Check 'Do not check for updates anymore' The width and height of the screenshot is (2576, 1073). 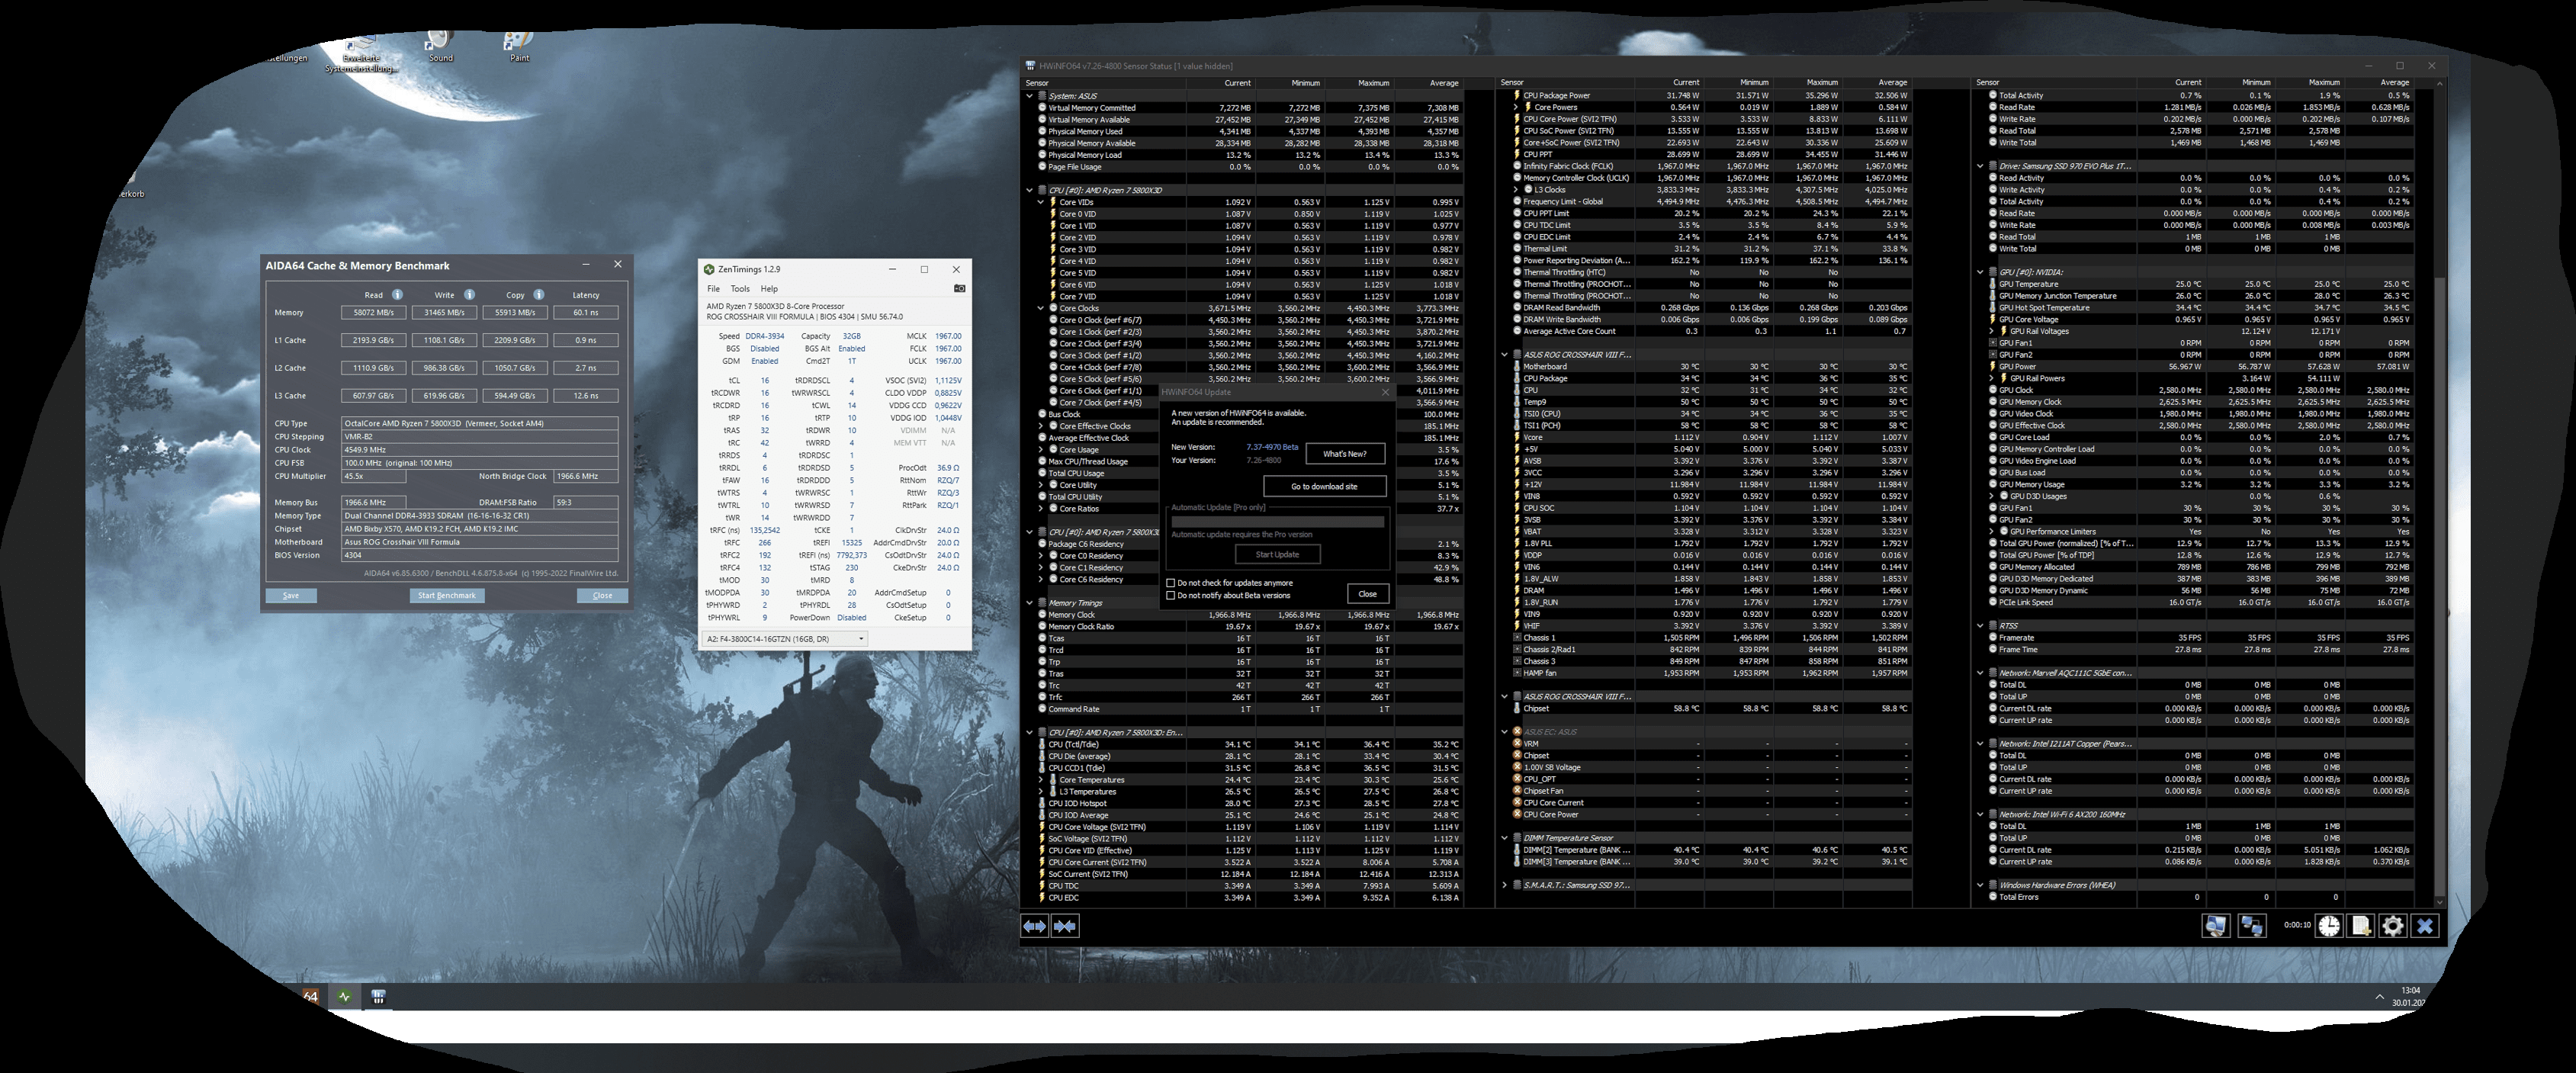click(1171, 583)
